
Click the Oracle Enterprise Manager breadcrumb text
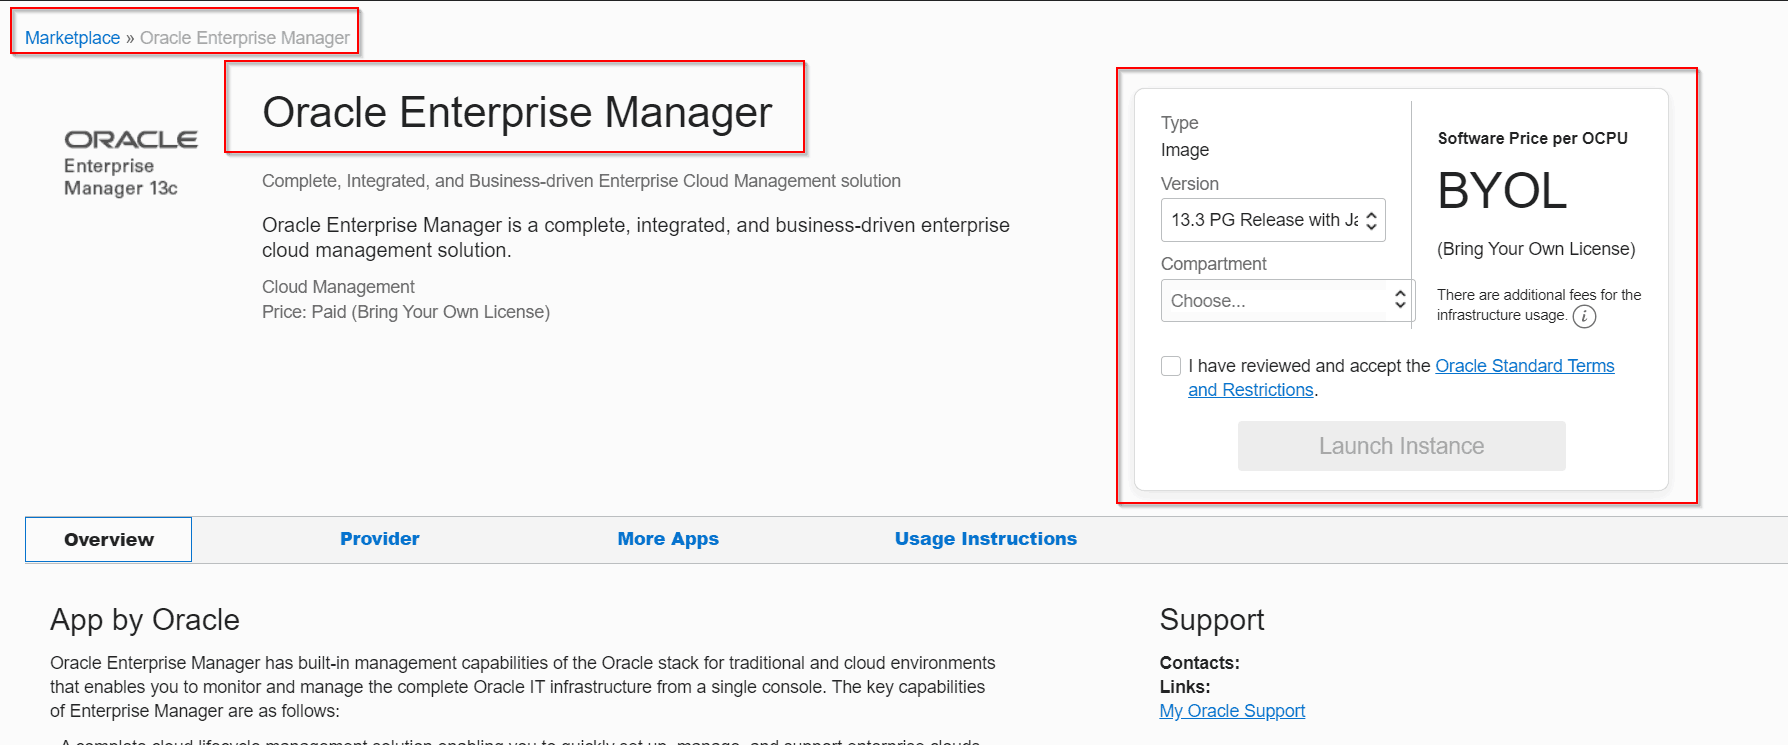click(x=245, y=38)
